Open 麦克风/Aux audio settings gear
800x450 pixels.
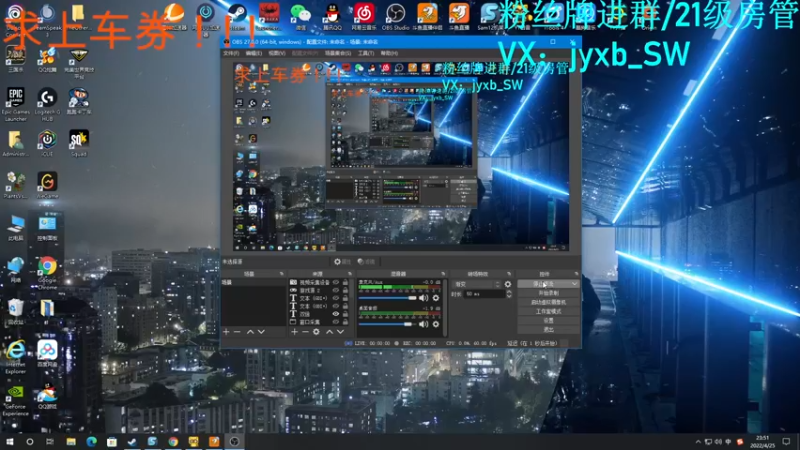click(x=436, y=298)
